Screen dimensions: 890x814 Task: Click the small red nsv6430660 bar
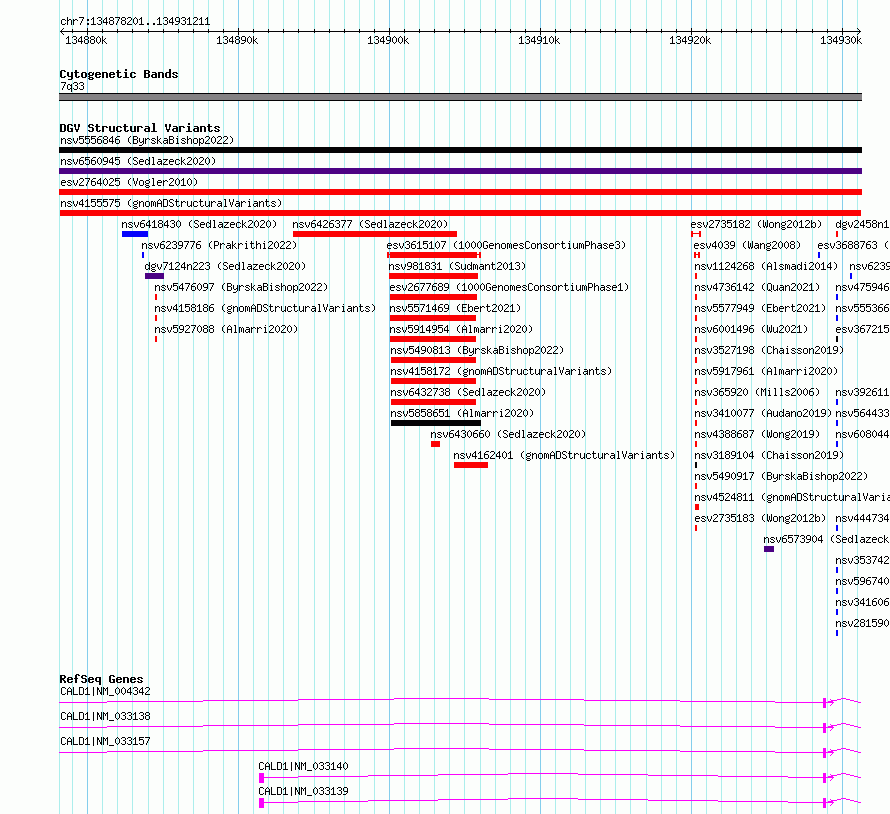coord(435,444)
